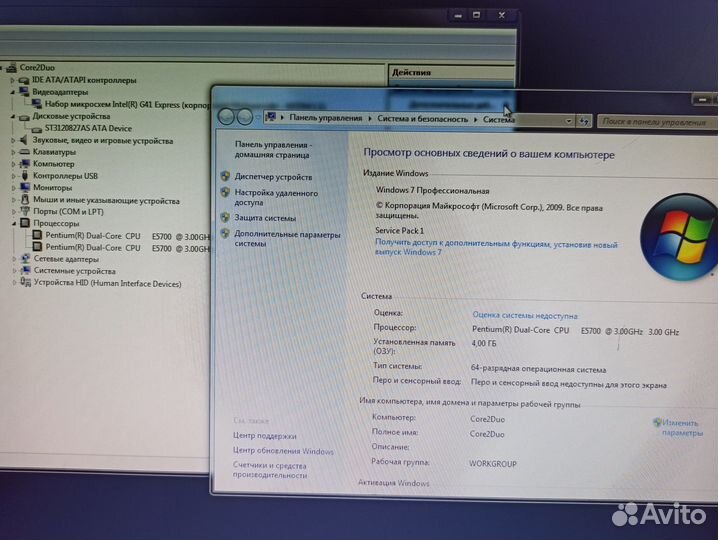
Task: Click the Back arrow in System window
Action: [x=227, y=117]
